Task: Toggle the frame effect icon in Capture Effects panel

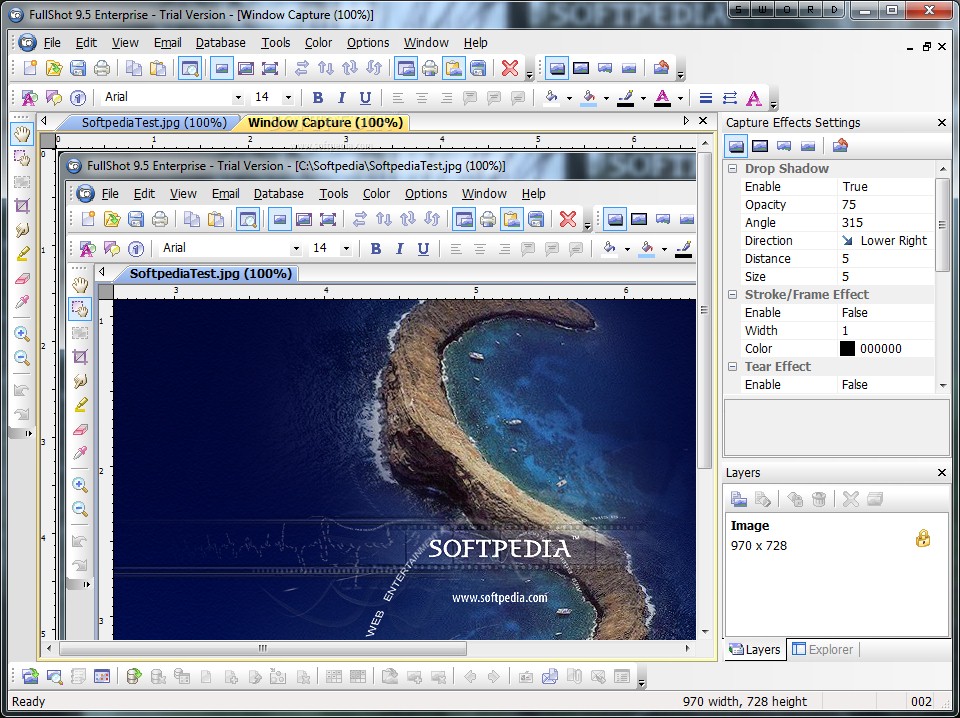Action: click(760, 146)
